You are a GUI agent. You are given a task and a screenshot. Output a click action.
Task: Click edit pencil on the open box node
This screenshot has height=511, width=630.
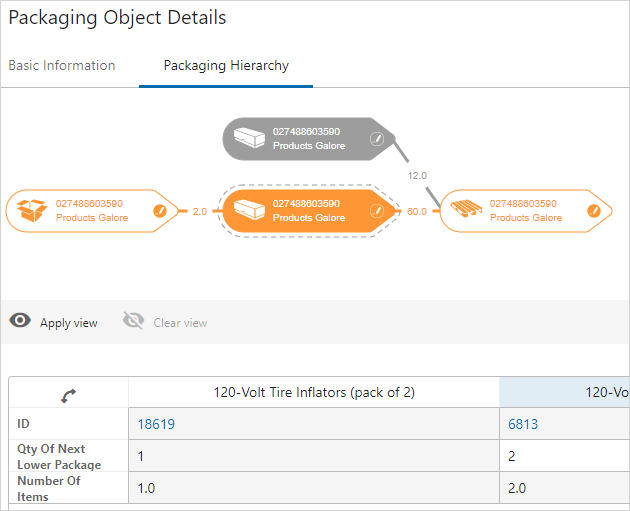(x=159, y=211)
